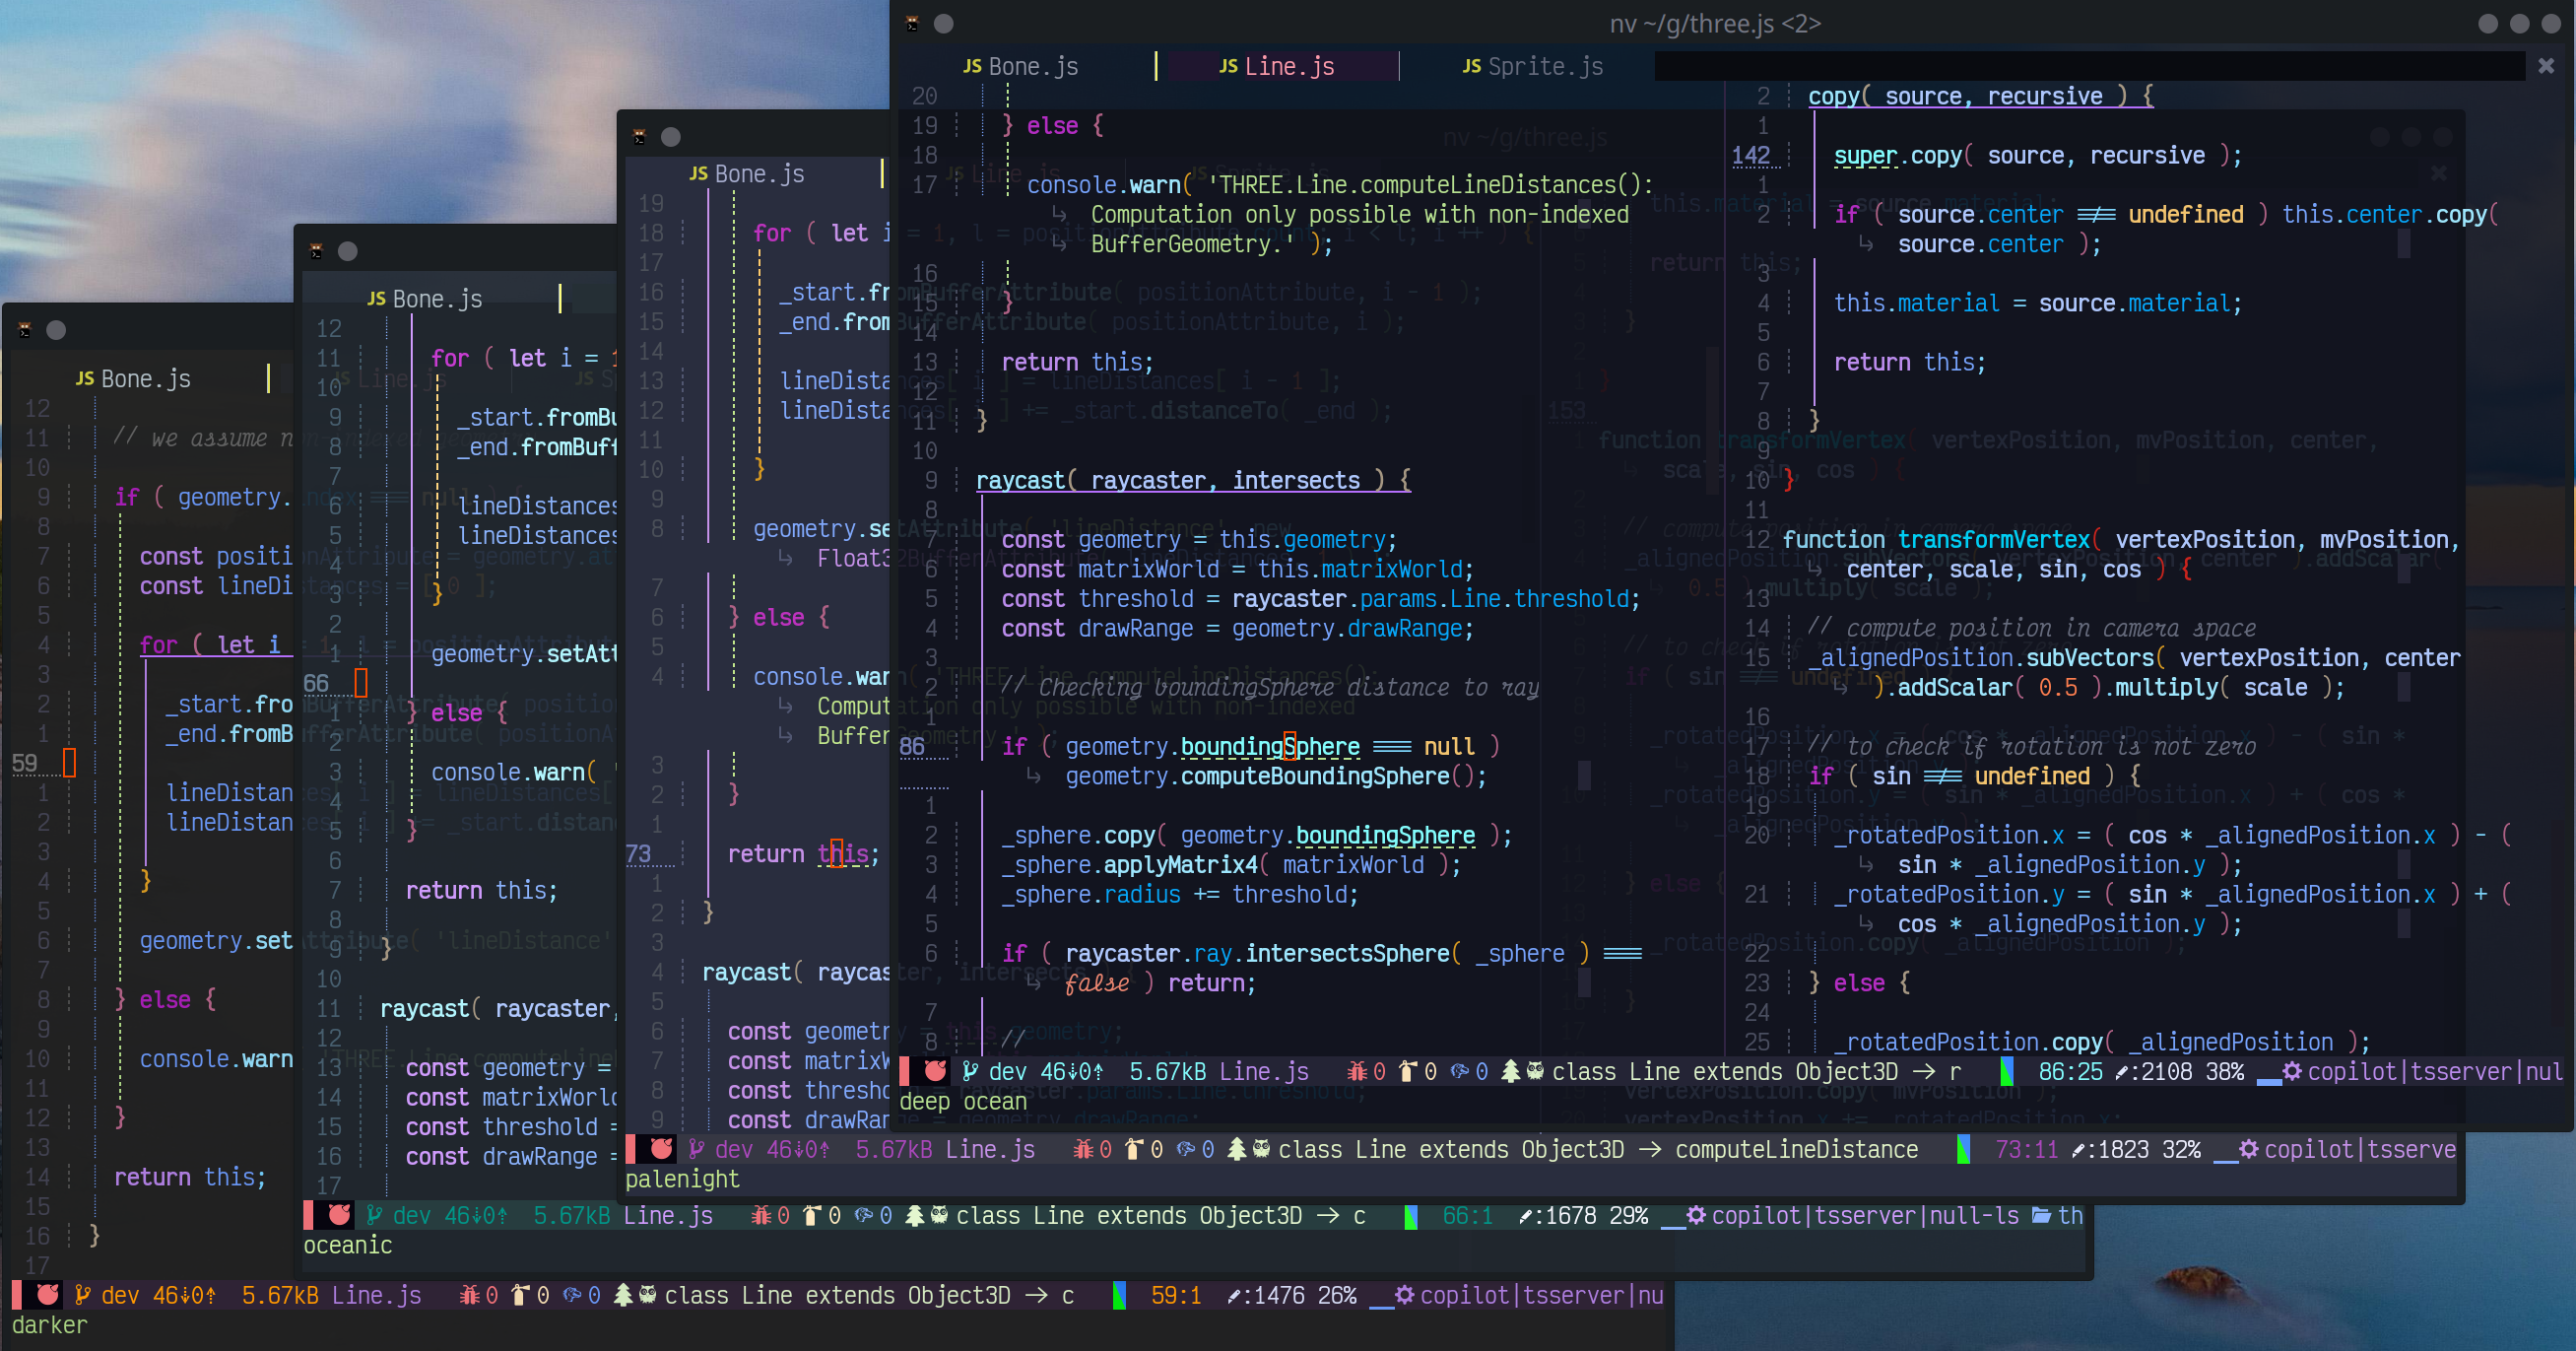This screenshot has width=2576, height=1351.
Task: Click the tree icon in deep ocean statusline
Action: tap(1510, 1071)
